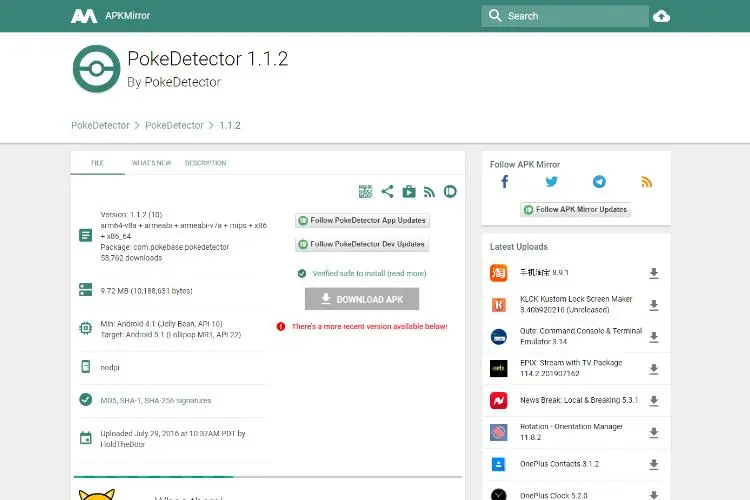Follow PokeDetector App Updates

tap(362, 221)
